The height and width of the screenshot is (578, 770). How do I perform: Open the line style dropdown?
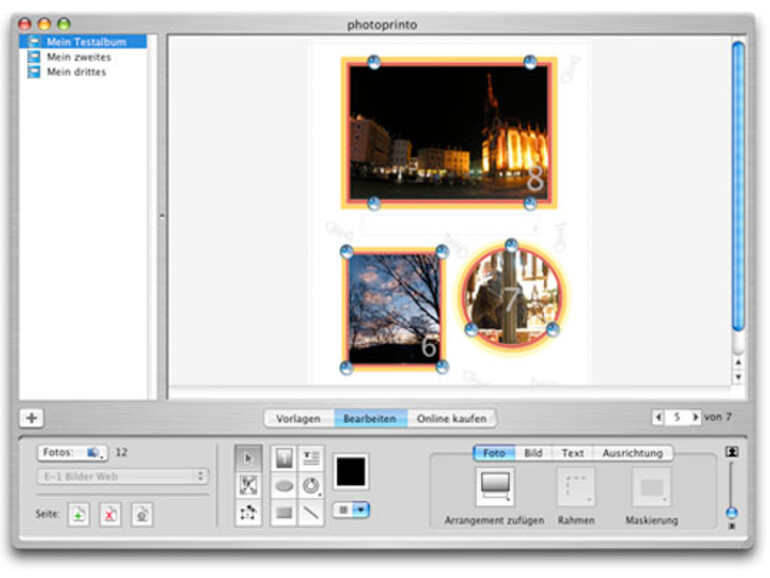point(351,510)
